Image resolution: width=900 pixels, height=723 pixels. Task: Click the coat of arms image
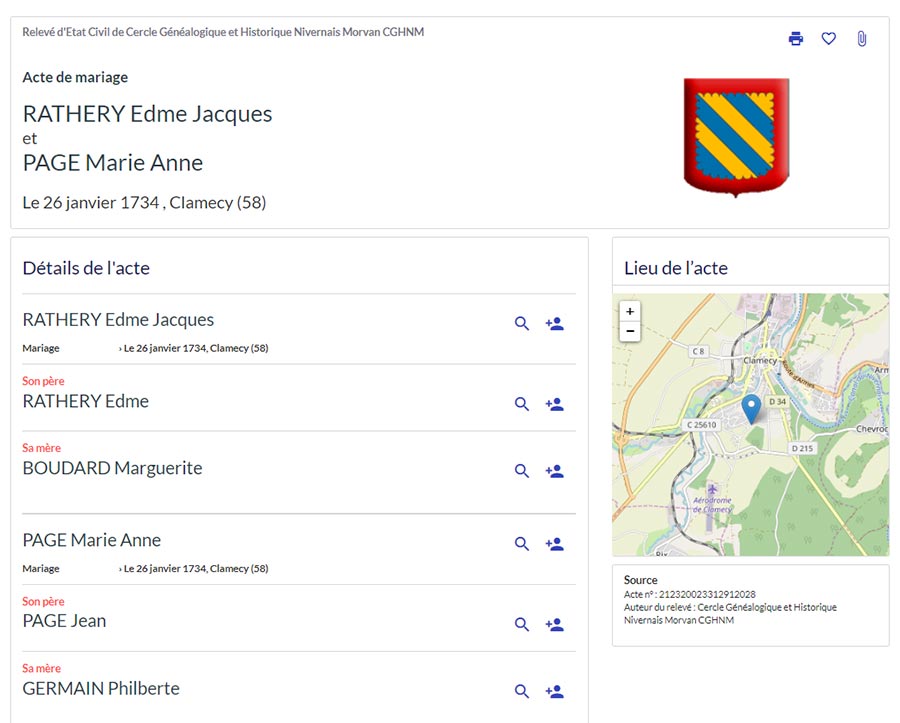tap(736, 136)
